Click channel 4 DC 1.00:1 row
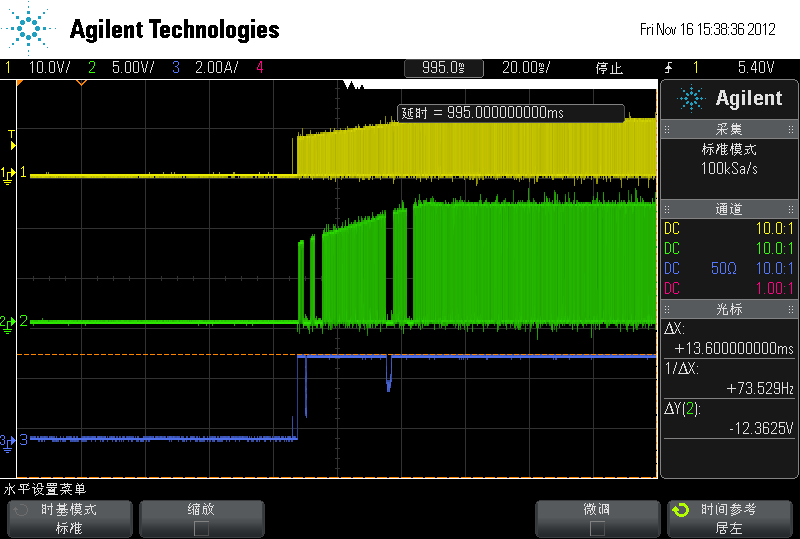The image size is (800, 539). pyautogui.click(x=729, y=288)
